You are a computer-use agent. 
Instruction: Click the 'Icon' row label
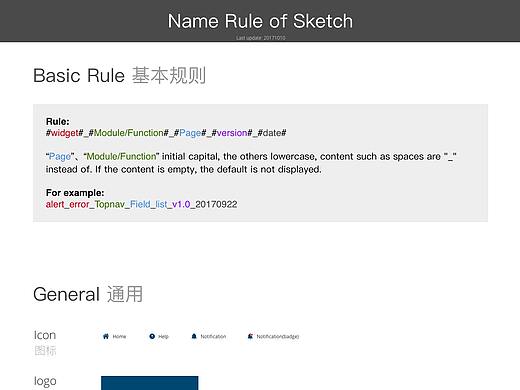click(45, 335)
